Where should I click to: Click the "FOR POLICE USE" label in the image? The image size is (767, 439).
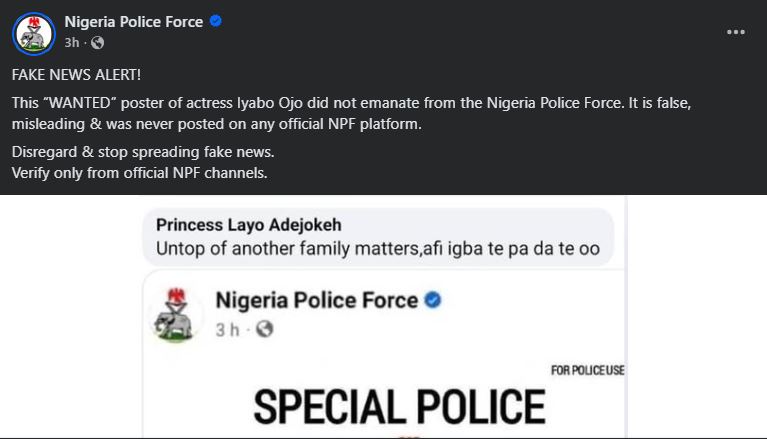click(587, 371)
